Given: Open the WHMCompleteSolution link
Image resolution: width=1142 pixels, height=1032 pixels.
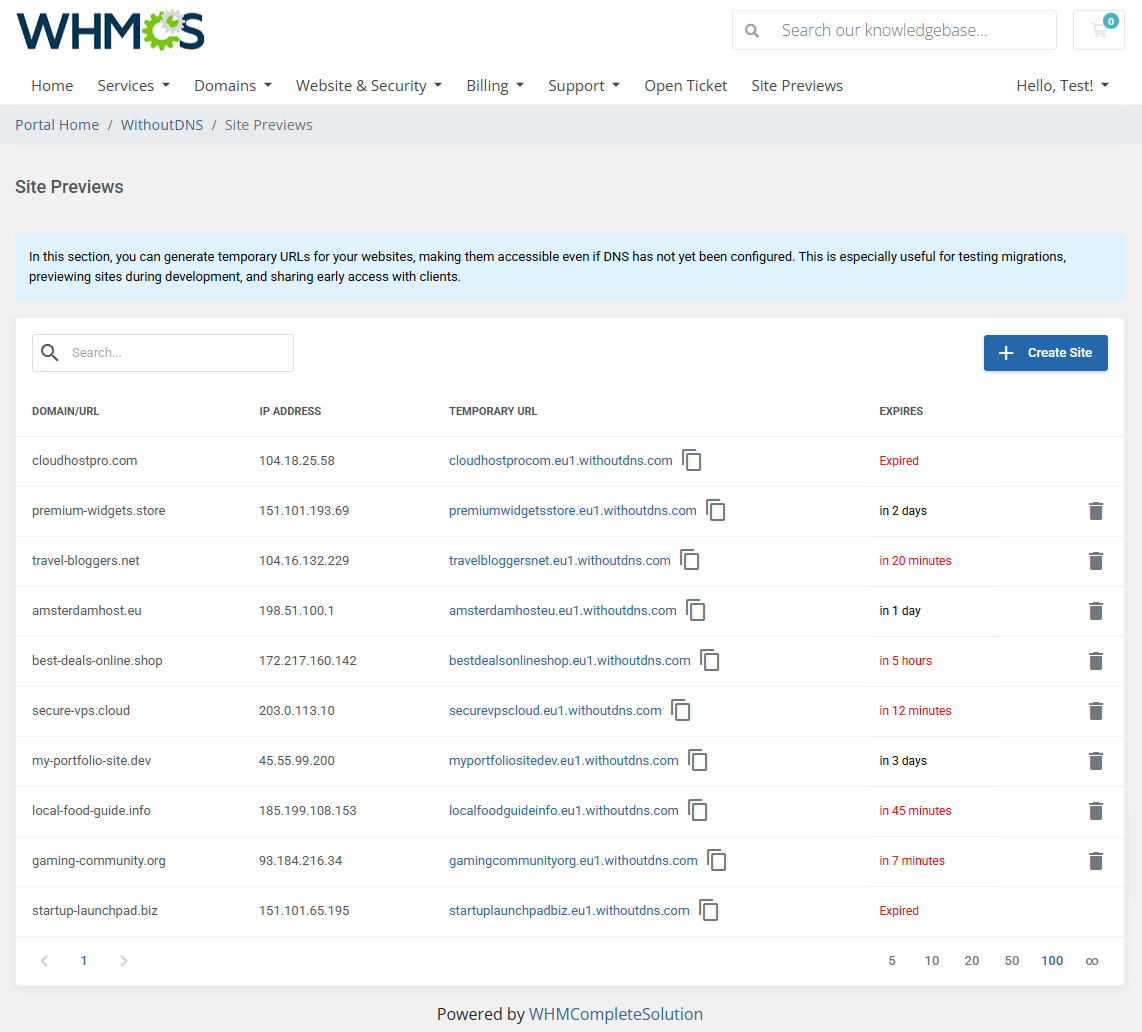Looking at the screenshot, I should coord(616,1013).
